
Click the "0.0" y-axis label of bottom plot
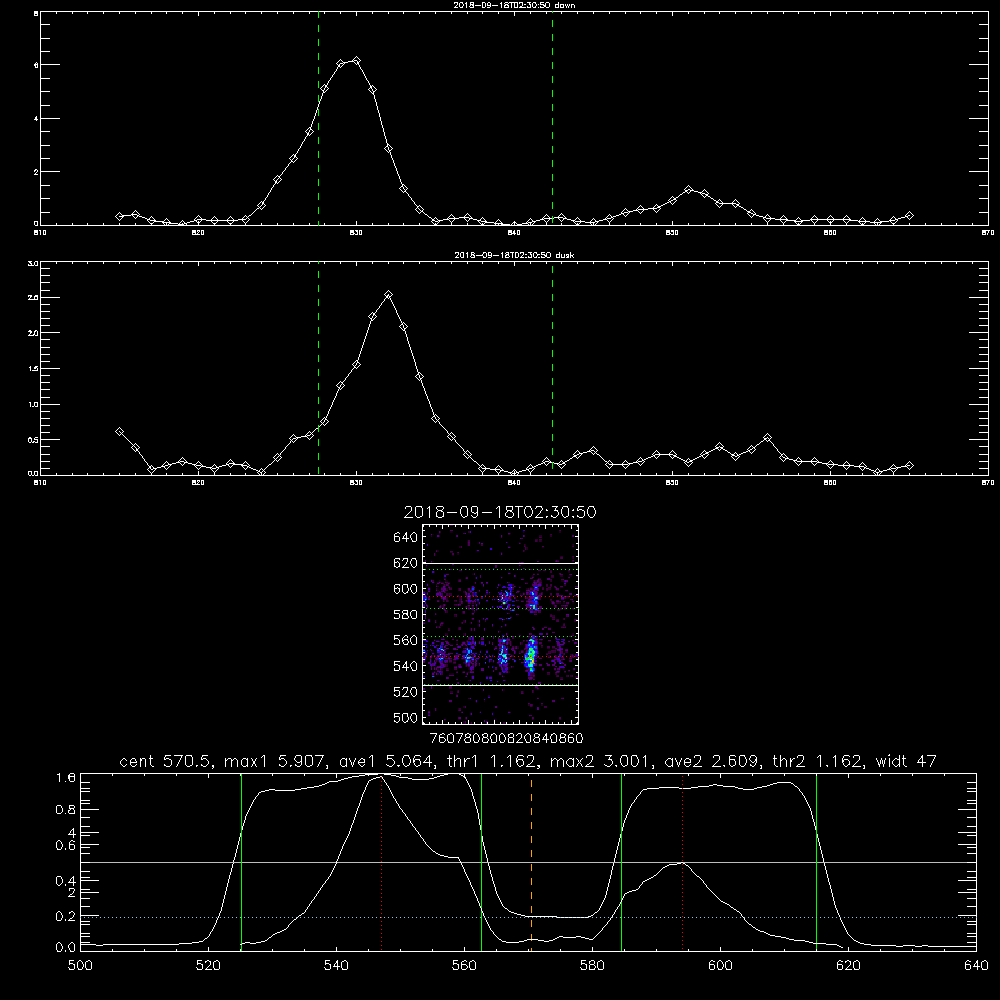[x=66, y=947]
